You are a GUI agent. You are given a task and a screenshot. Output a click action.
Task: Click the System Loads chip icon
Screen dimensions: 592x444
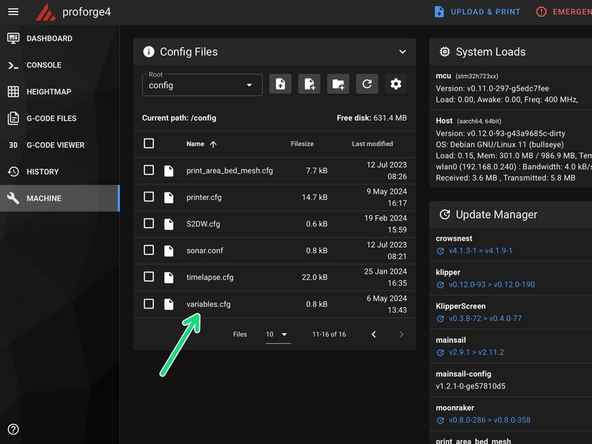(444, 52)
